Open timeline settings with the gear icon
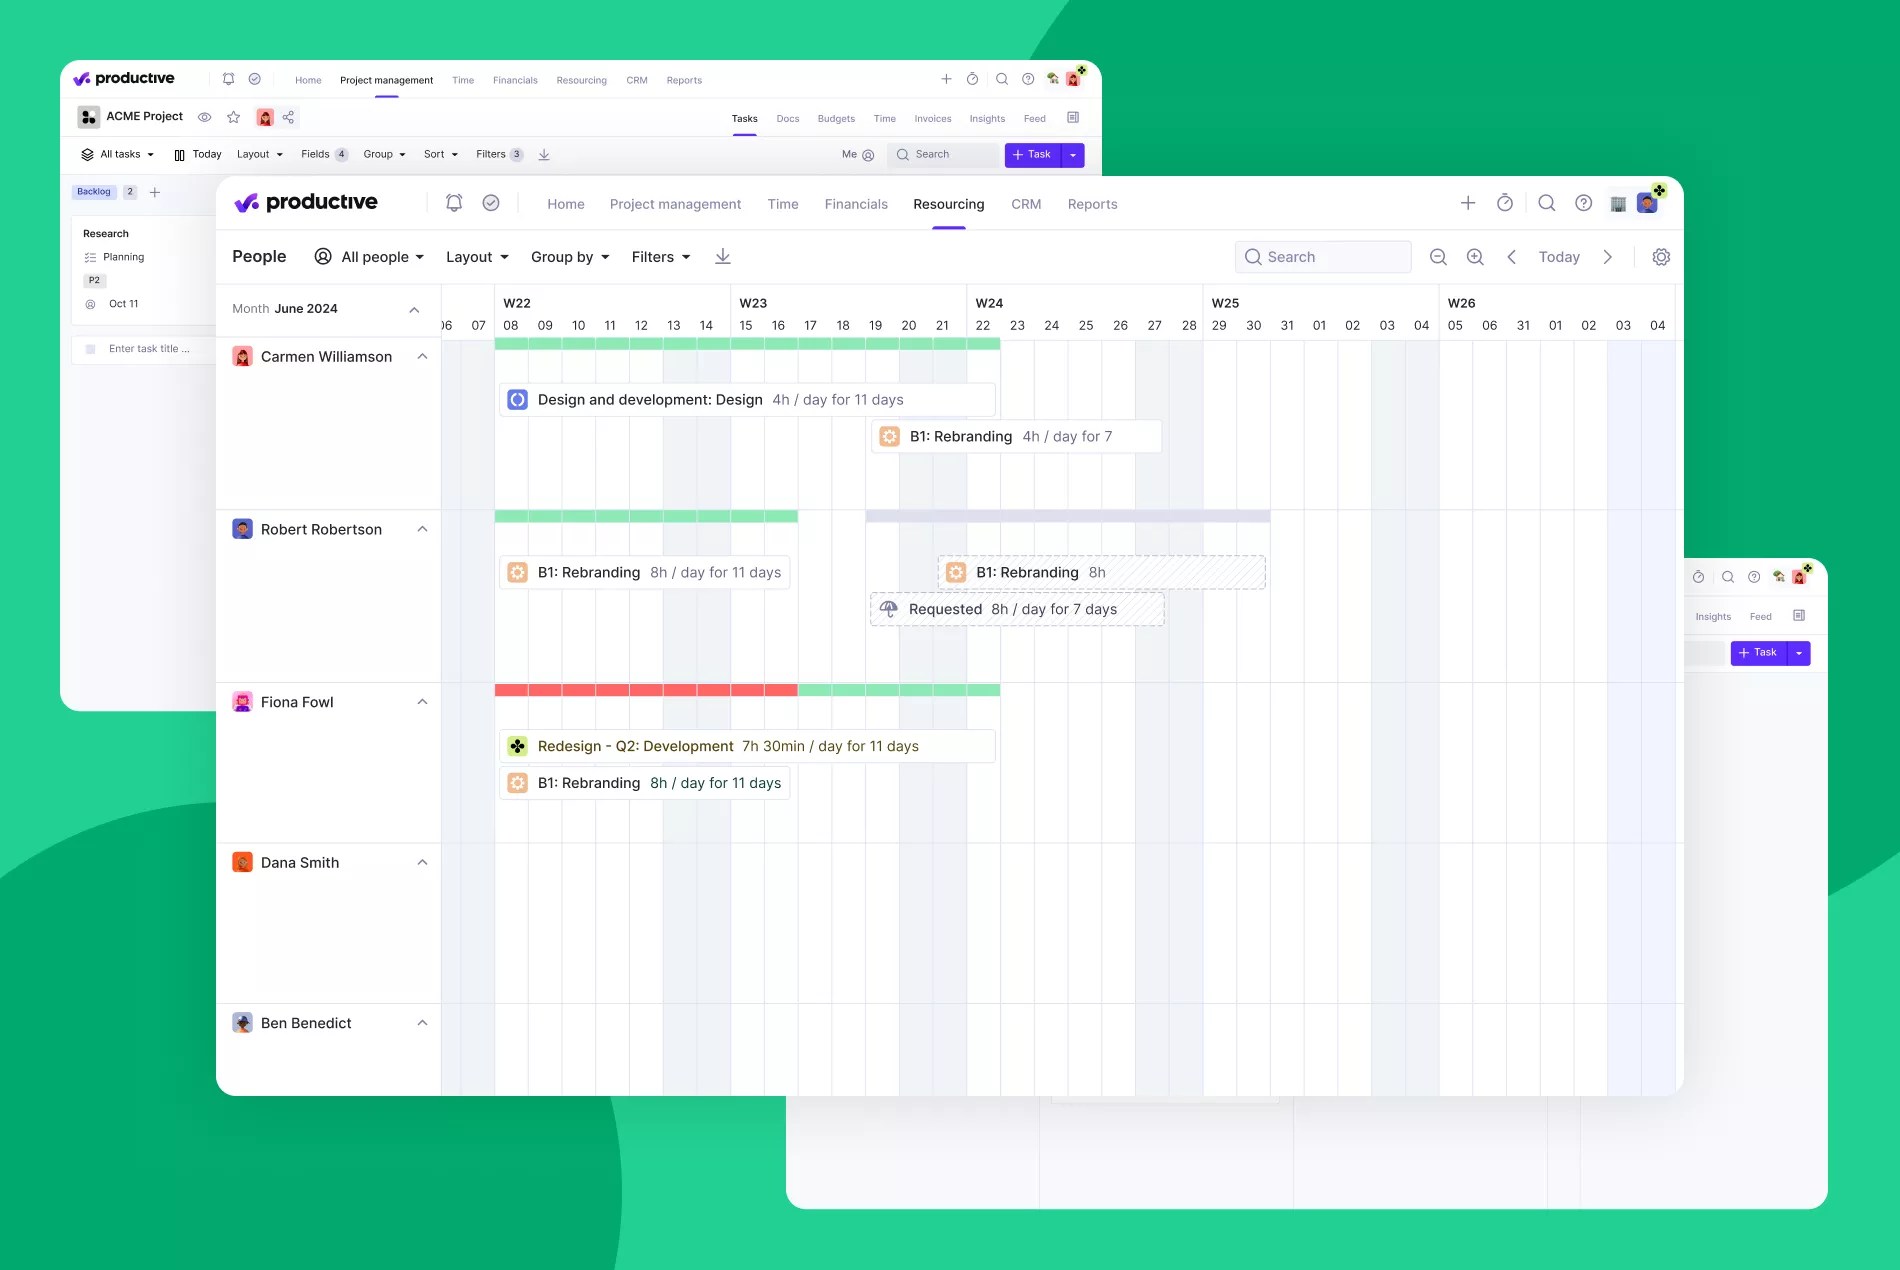 tap(1661, 257)
